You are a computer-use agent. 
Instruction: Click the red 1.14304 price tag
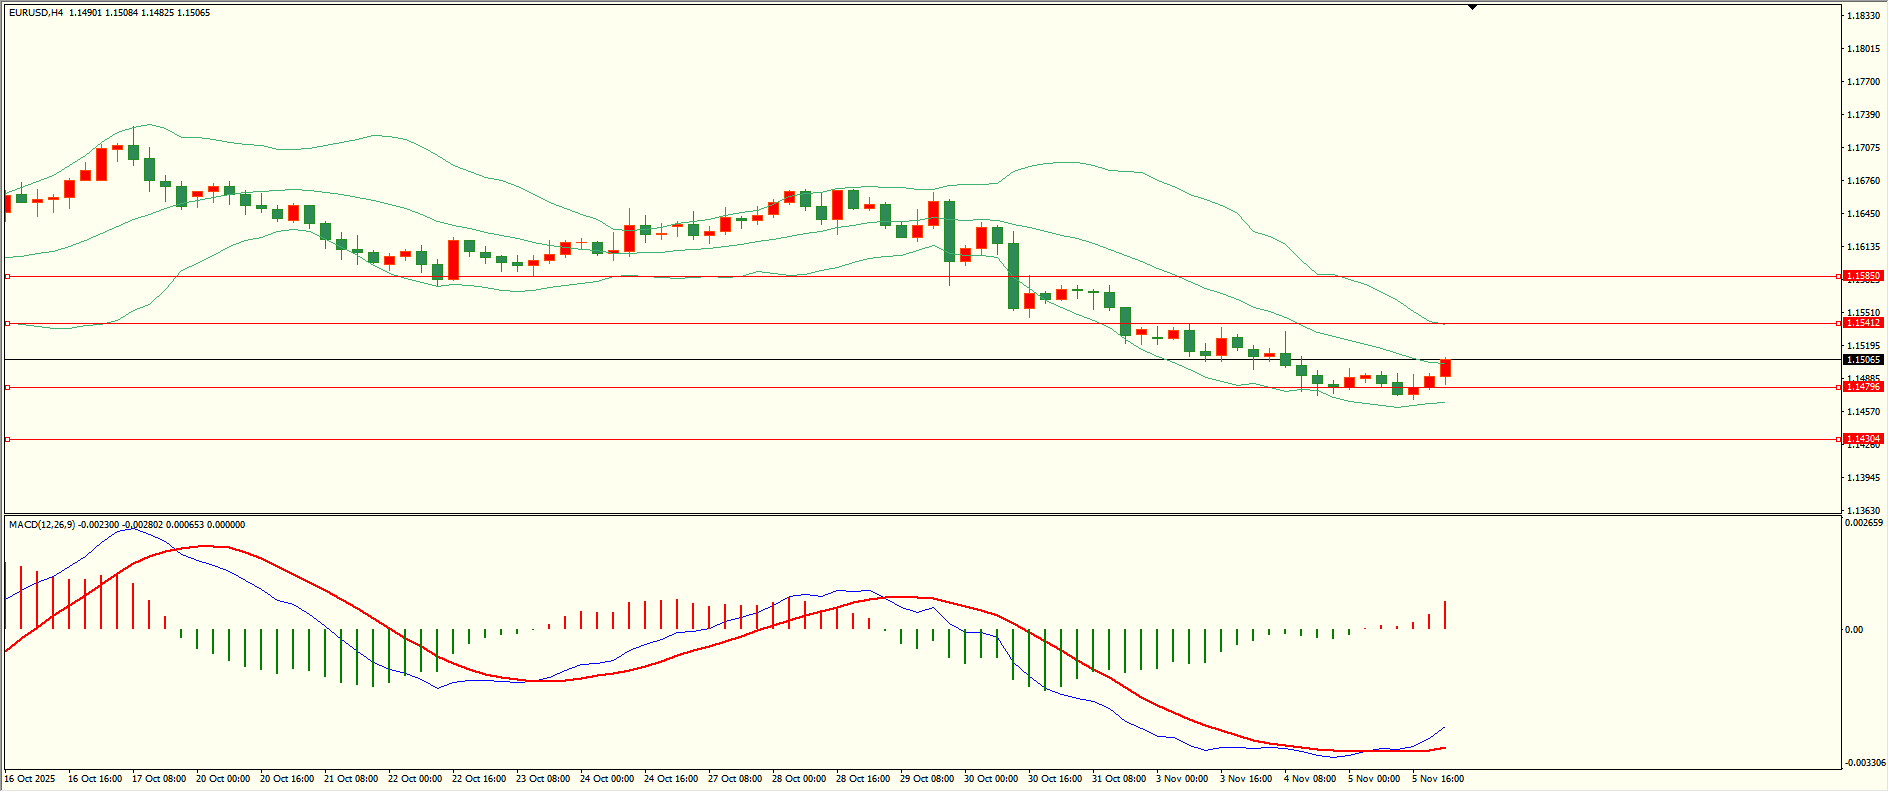[1863, 439]
